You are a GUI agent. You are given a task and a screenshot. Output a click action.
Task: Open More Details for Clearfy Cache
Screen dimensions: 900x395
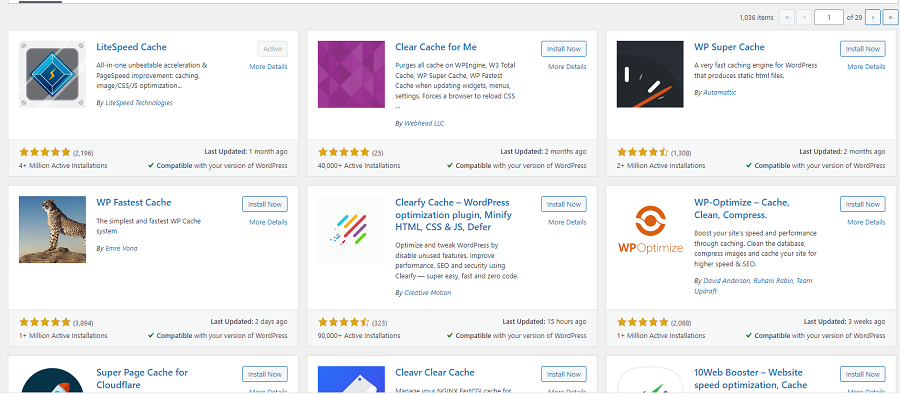pyautogui.click(x=567, y=222)
